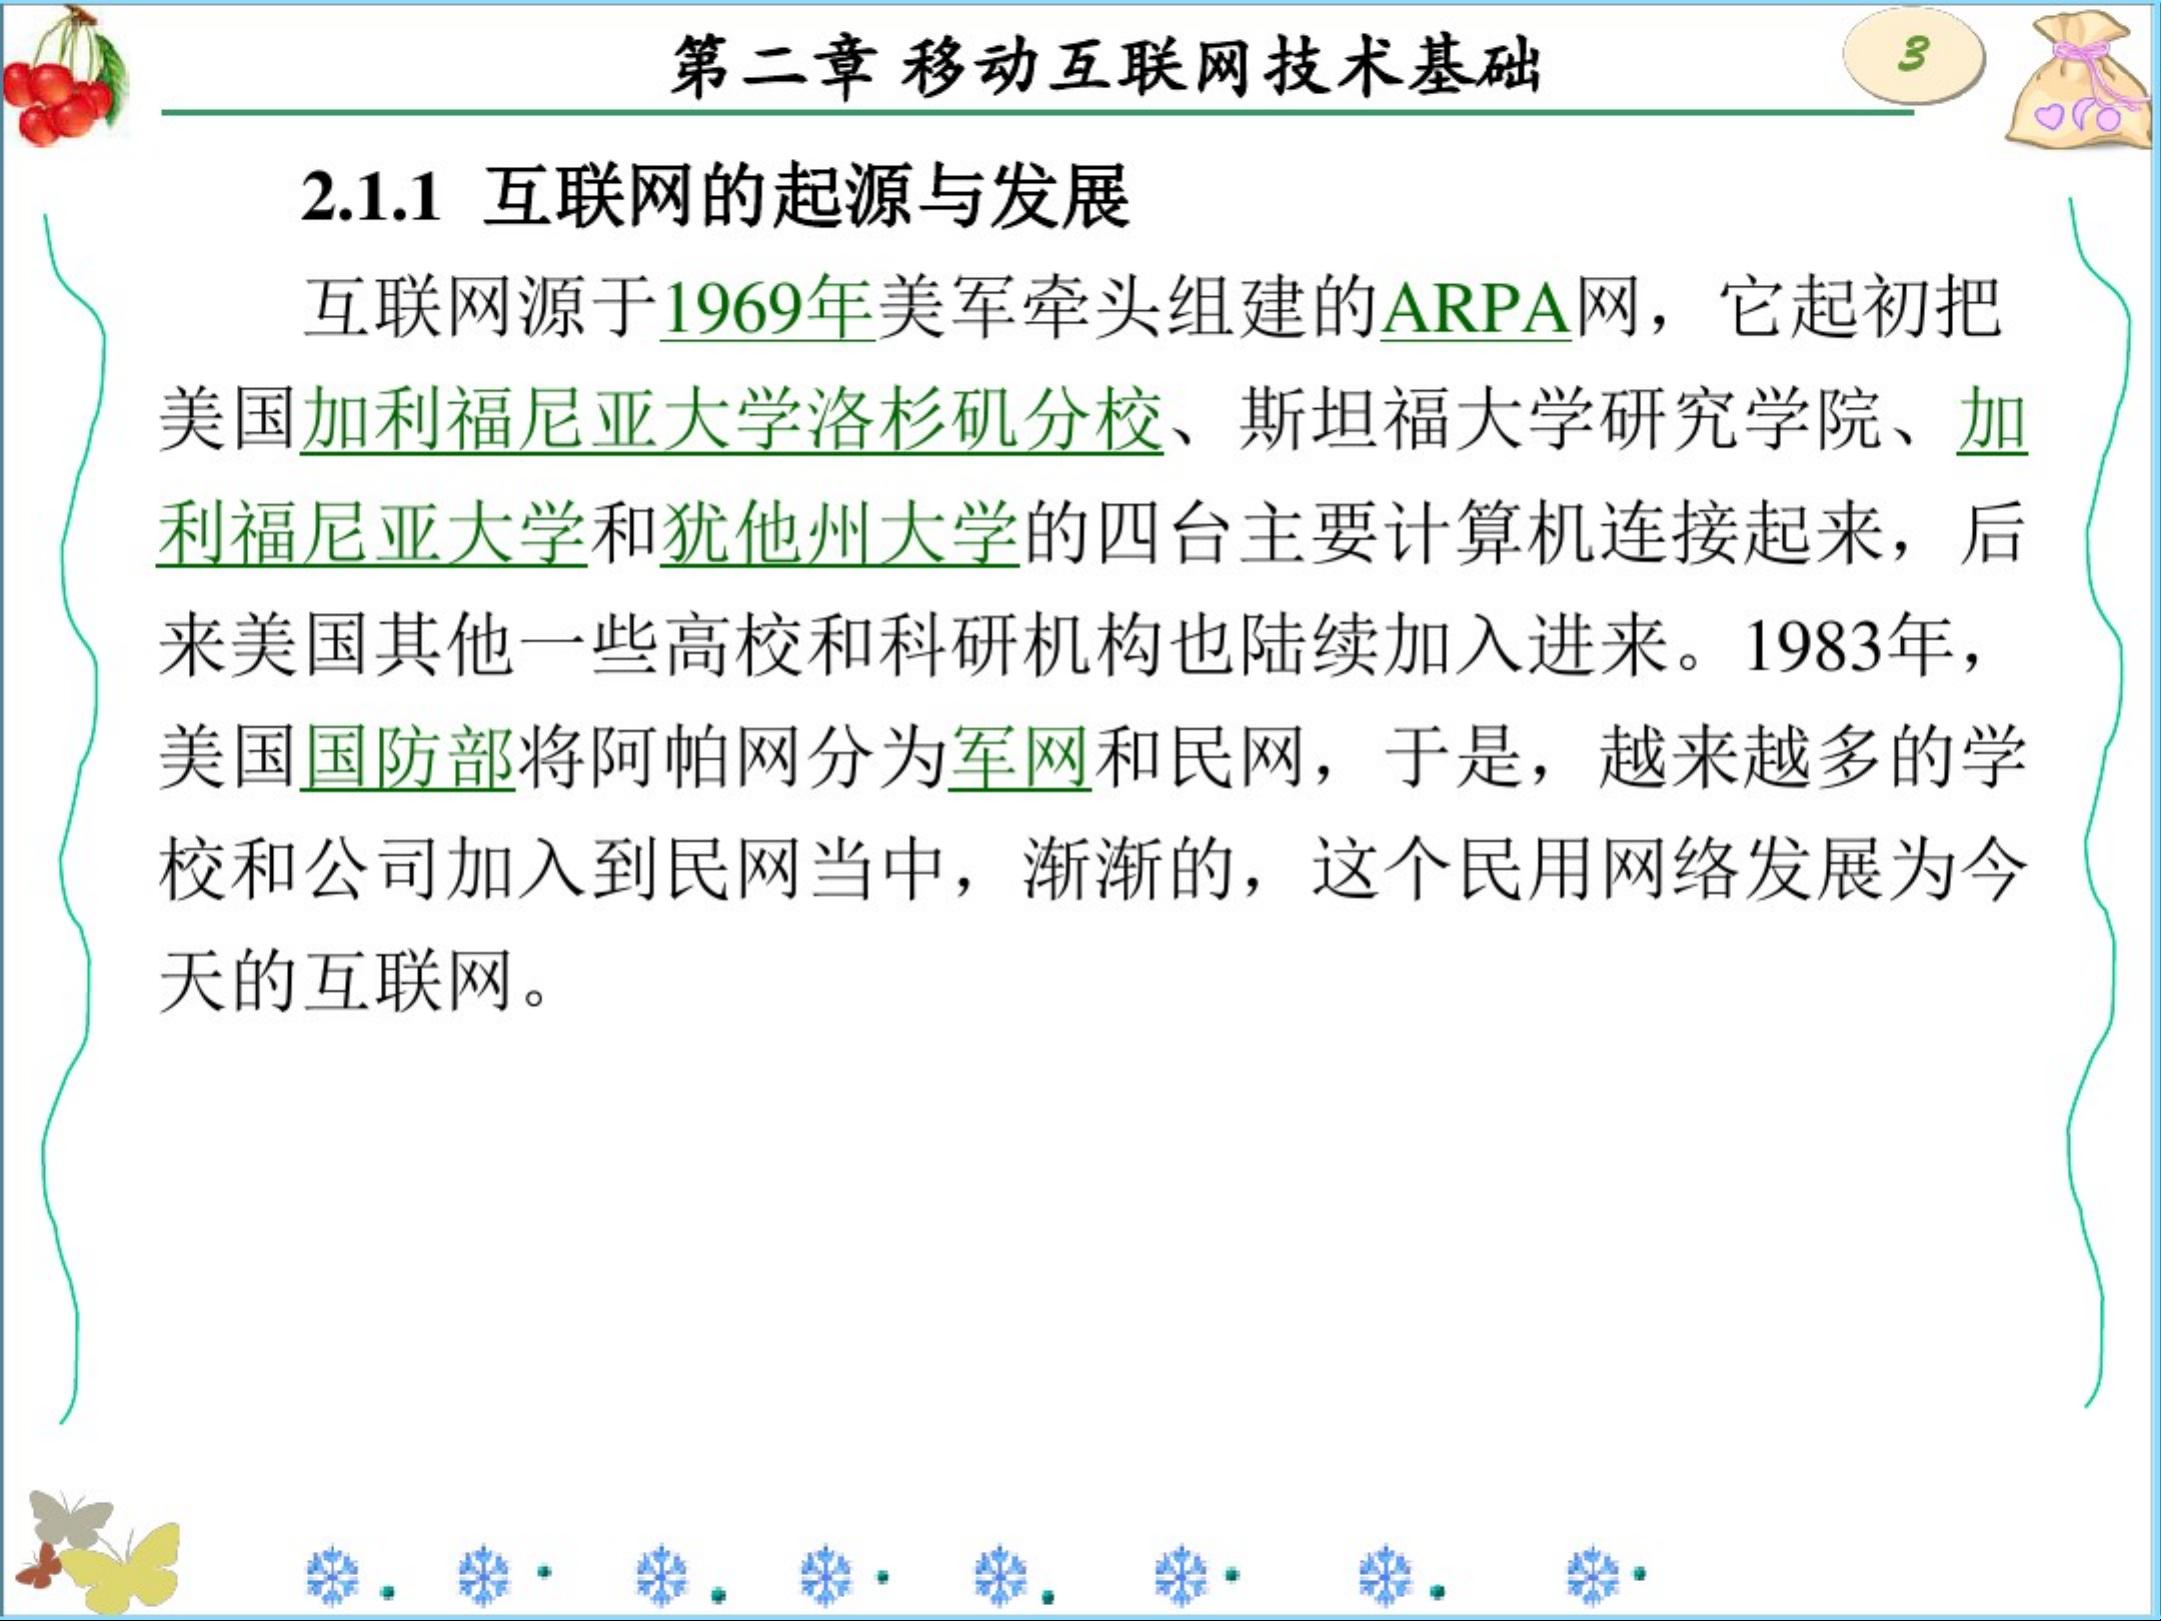This screenshot has height=1621, width=2161.
Task: Click the text 的四台主要计算机连接起来
Action: (1455, 533)
